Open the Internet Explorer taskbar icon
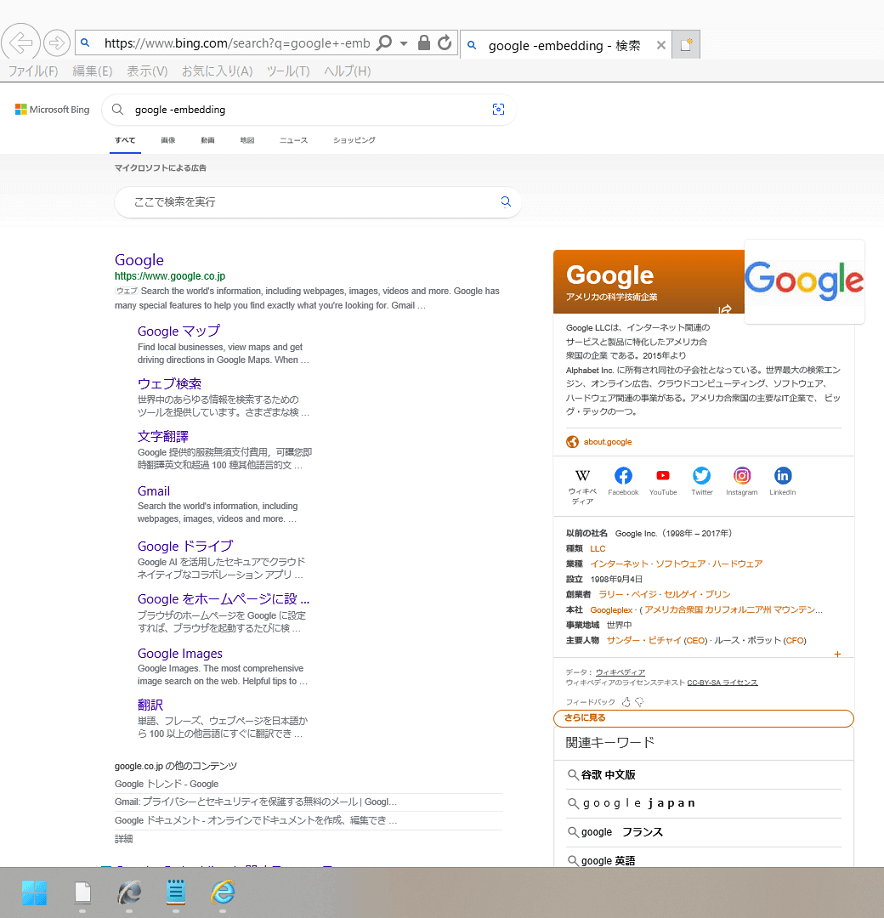 click(x=222, y=892)
